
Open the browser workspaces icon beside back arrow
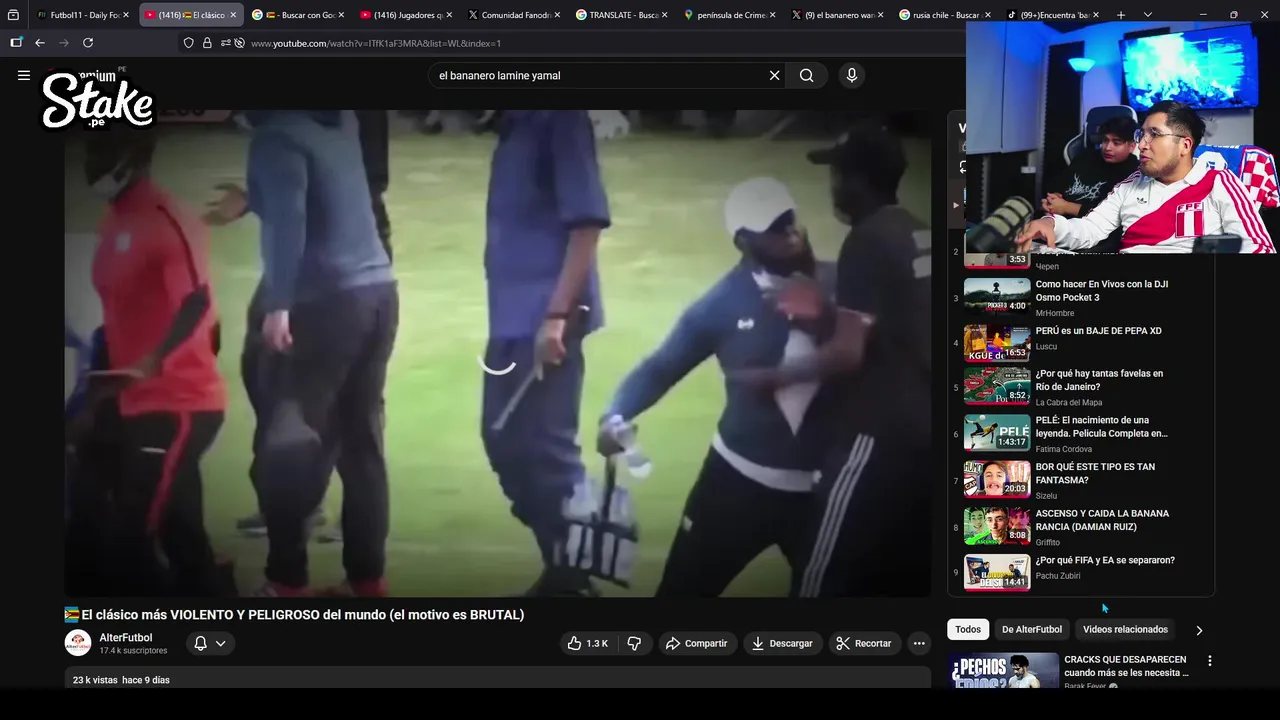pos(16,43)
